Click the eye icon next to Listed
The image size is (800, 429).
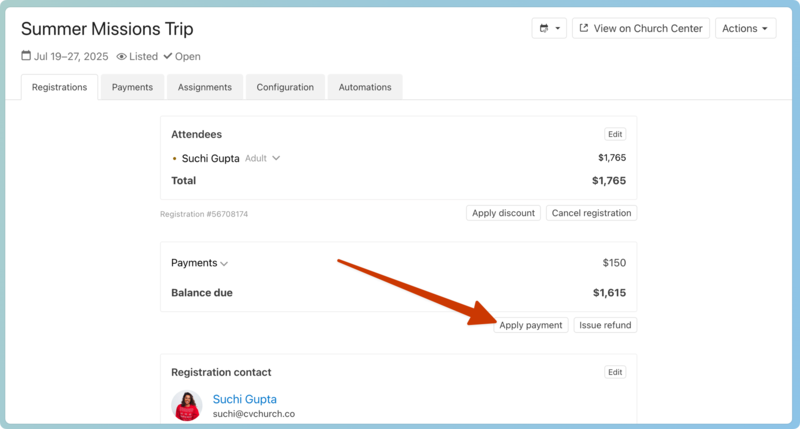(x=122, y=57)
